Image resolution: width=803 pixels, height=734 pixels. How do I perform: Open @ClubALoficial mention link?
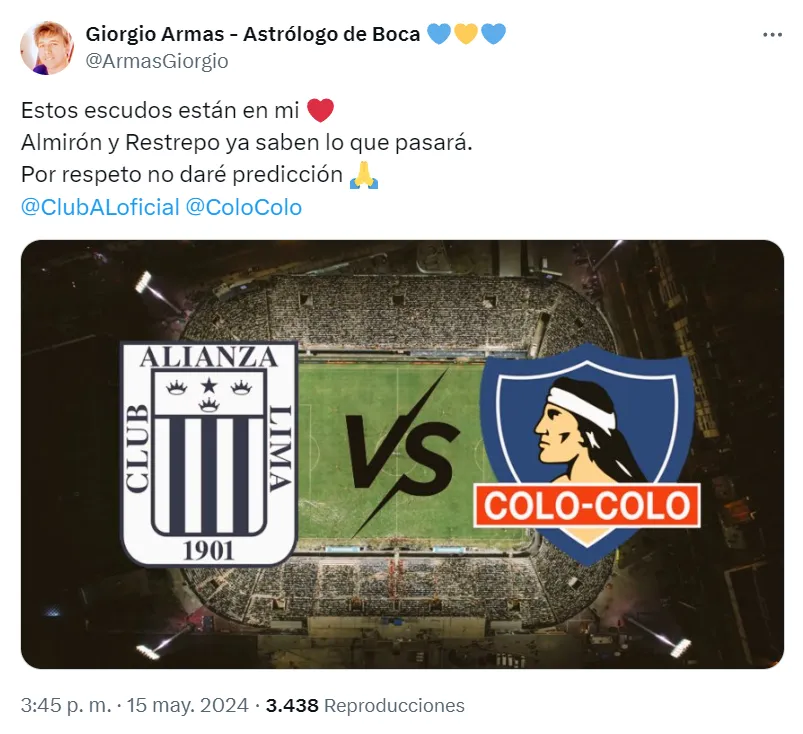tap(100, 207)
